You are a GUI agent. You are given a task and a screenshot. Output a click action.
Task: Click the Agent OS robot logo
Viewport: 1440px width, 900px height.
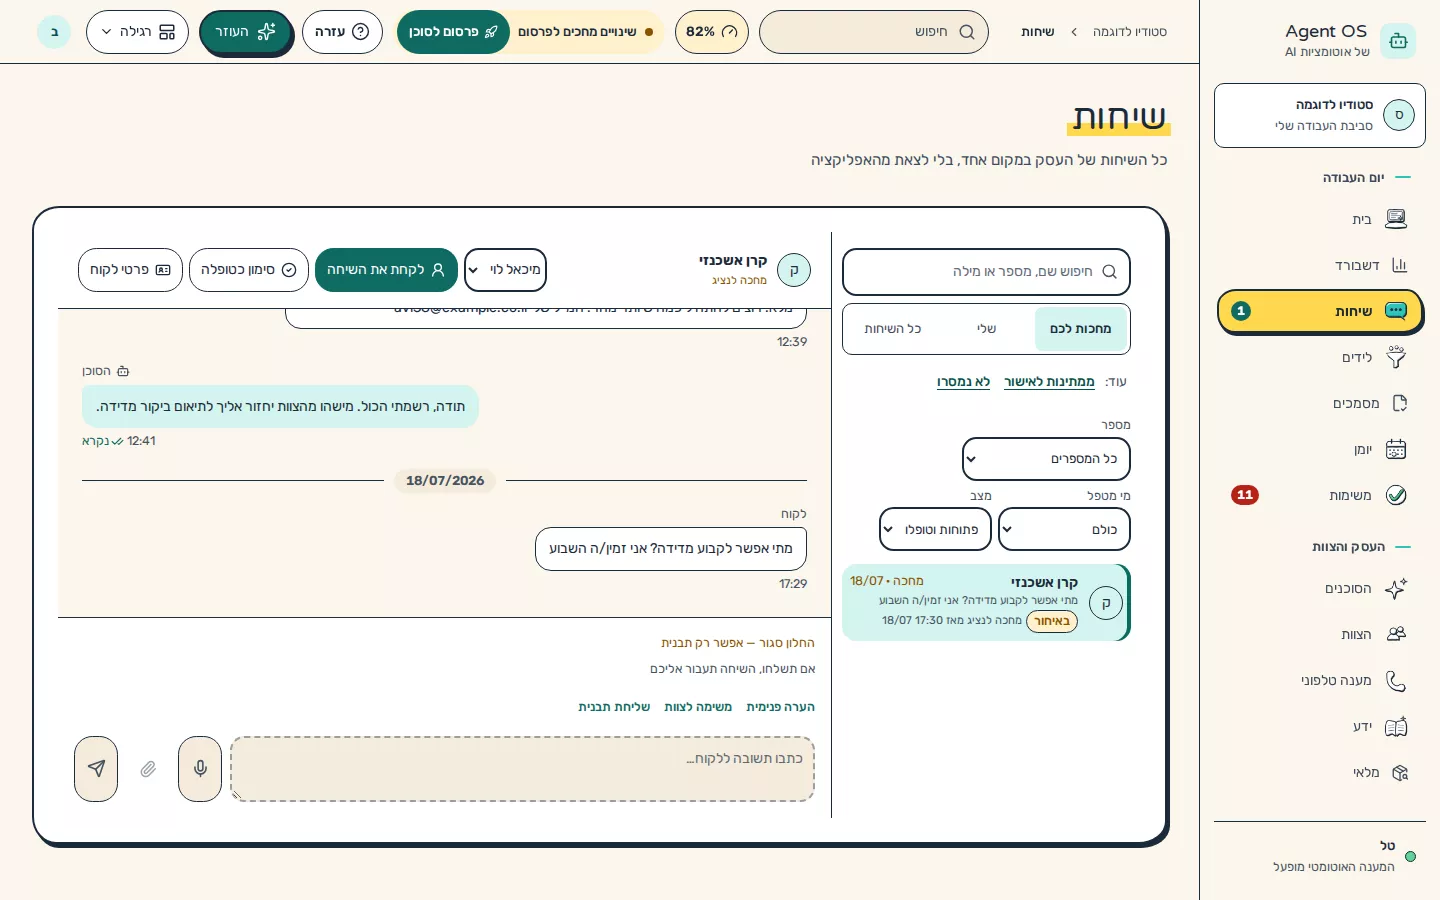[x=1398, y=41]
